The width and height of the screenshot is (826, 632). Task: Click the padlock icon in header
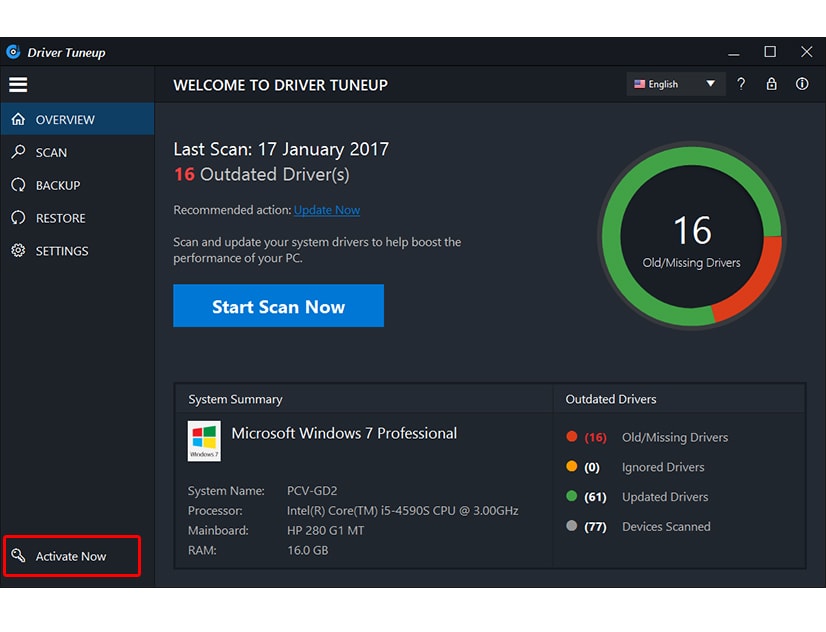pyautogui.click(x=772, y=84)
